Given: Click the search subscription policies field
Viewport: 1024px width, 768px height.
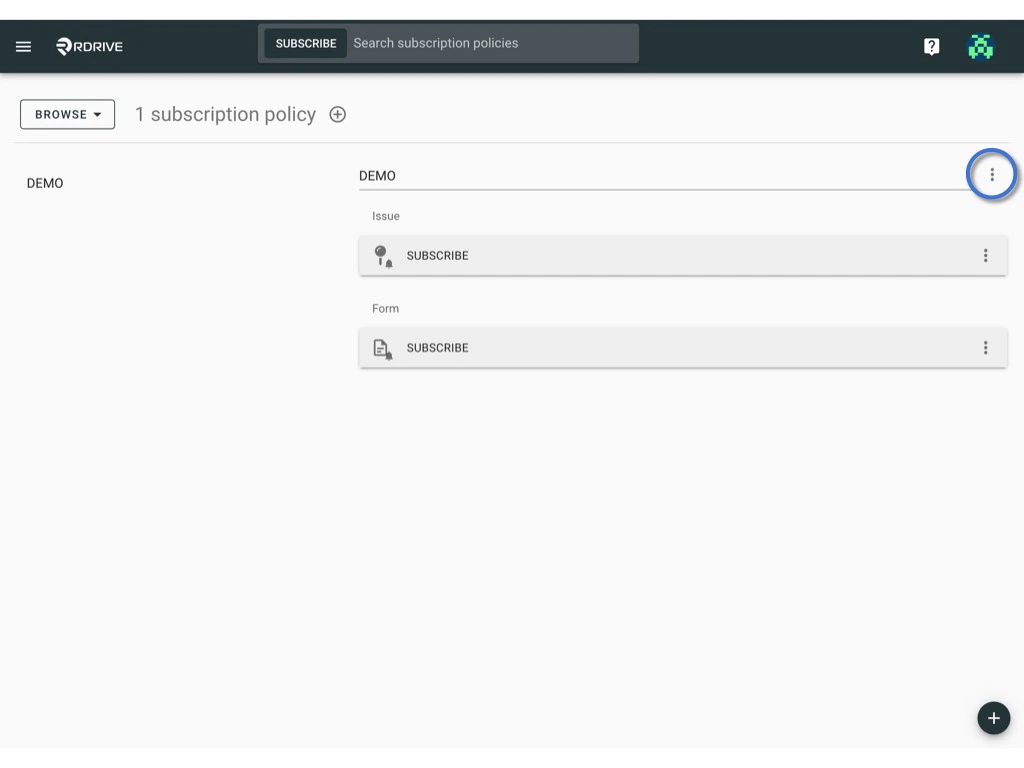Looking at the screenshot, I should point(490,43).
